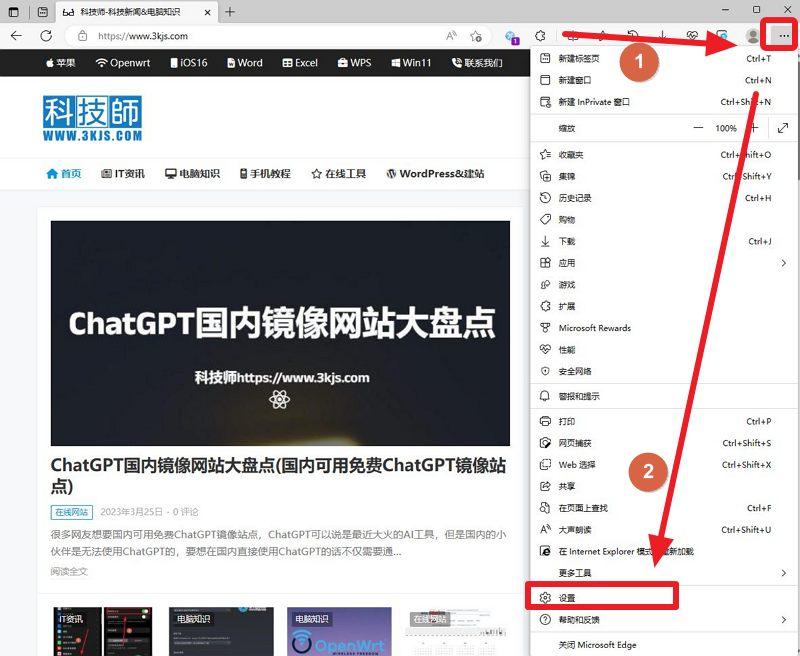
Task: Close the 科技师 tab
Action: tap(208, 12)
